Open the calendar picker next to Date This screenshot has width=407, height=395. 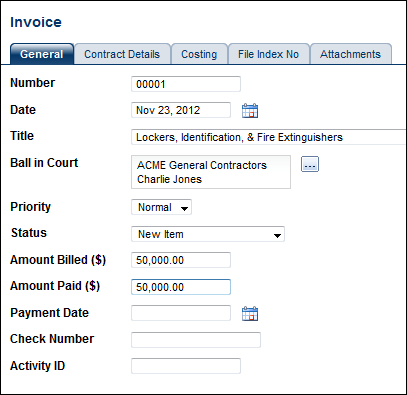point(250,110)
